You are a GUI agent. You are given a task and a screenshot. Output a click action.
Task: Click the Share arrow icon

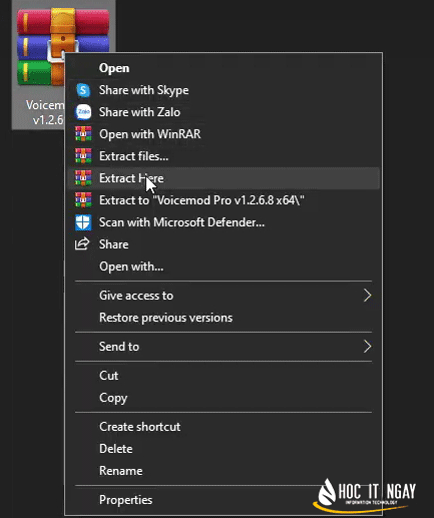(82, 244)
